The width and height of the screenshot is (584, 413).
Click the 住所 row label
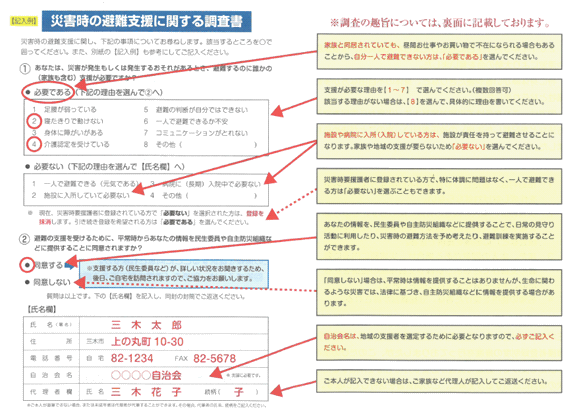[x=51, y=341]
